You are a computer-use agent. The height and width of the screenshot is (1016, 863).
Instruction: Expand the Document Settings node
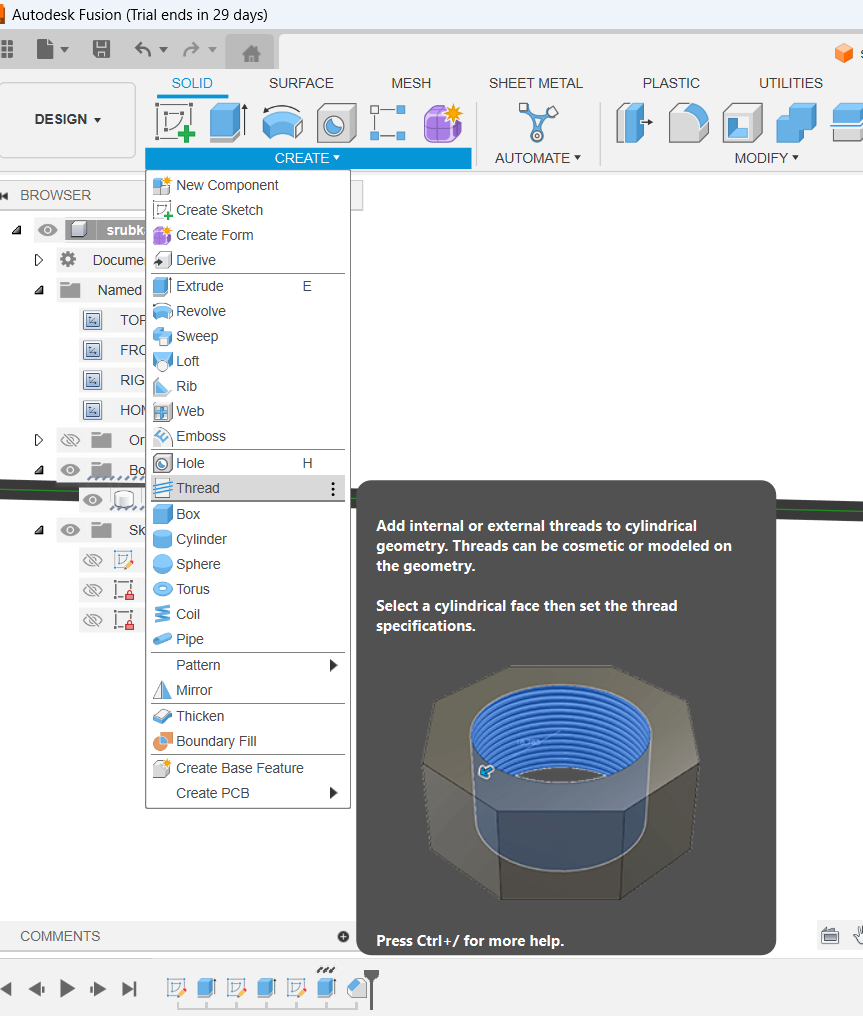pyautogui.click(x=39, y=260)
